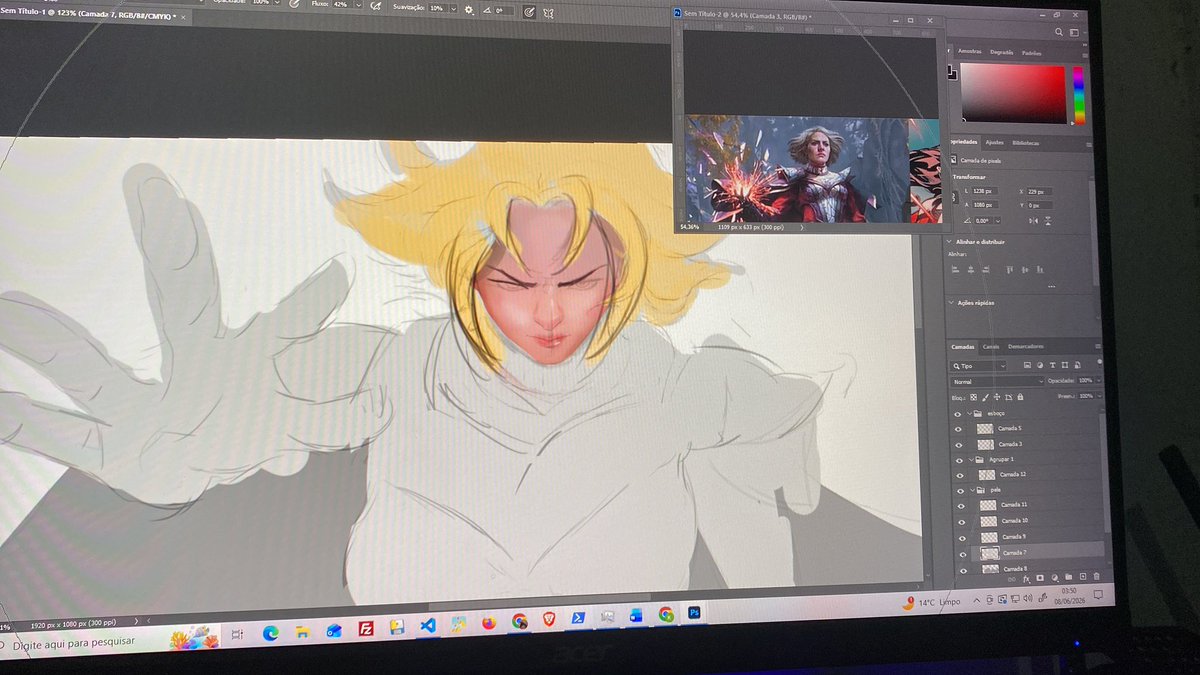Click the smart object filter icon
This screenshot has width=1200, height=675.
pyautogui.click(x=1077, y=365)
